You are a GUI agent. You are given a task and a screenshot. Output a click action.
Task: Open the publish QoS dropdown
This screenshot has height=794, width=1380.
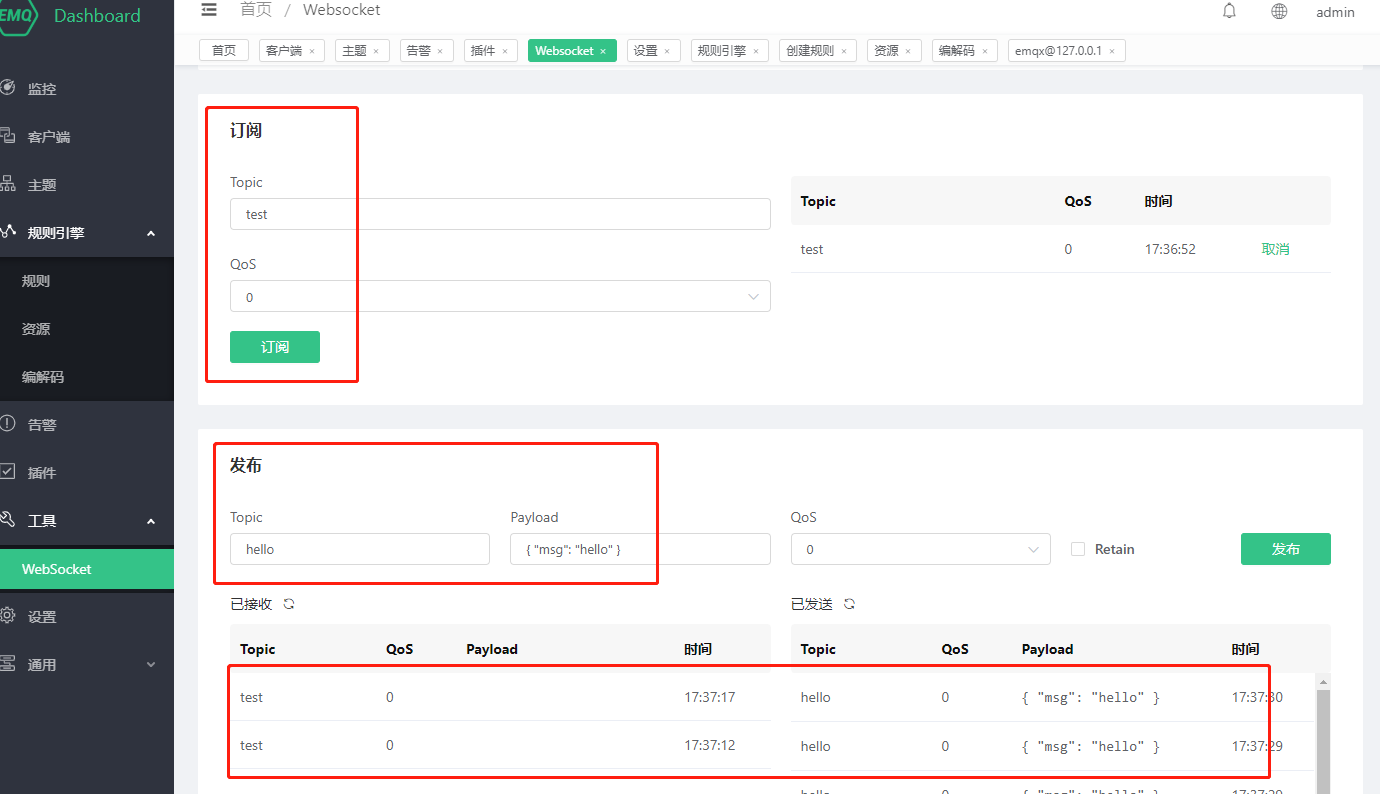(921, 549)
